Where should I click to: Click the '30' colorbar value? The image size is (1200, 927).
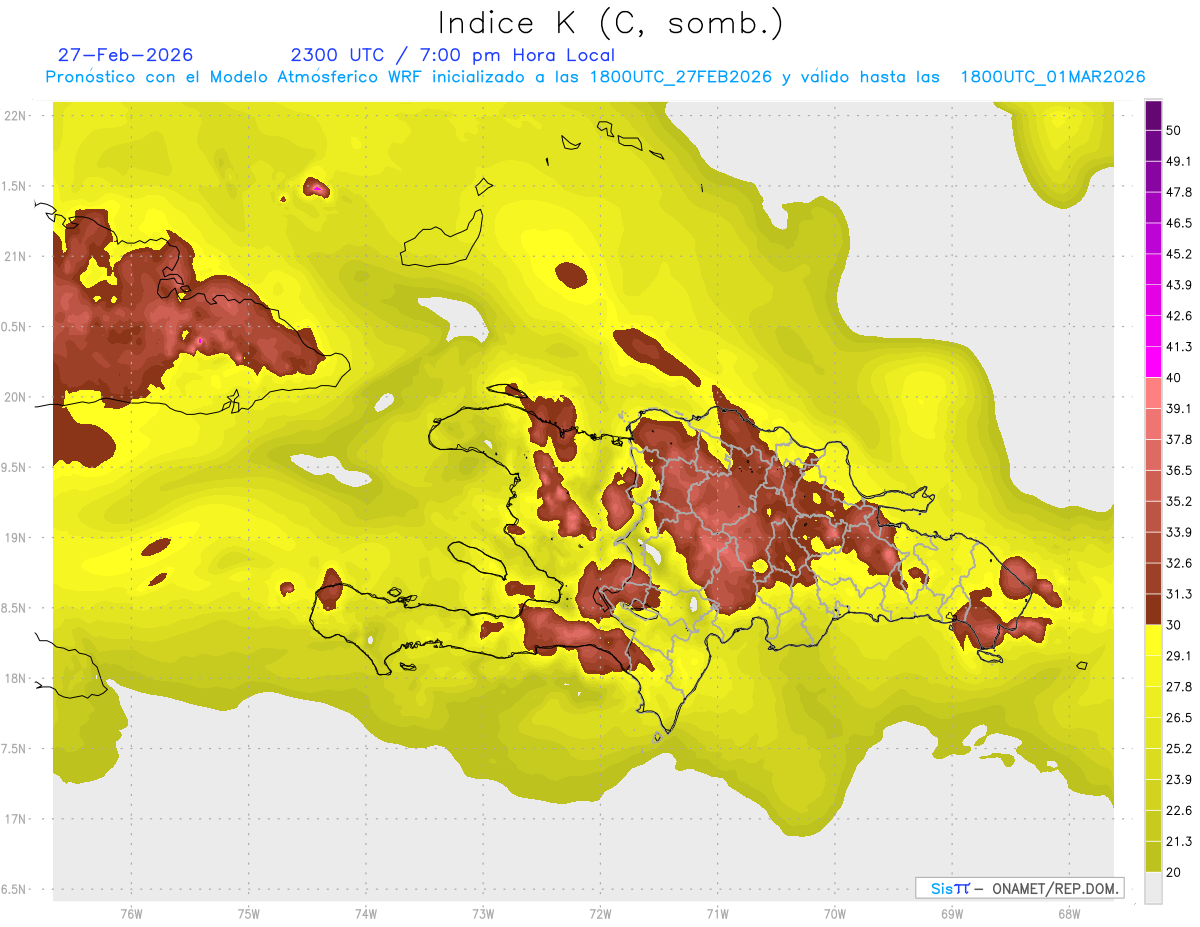(x=1175, y=625)
